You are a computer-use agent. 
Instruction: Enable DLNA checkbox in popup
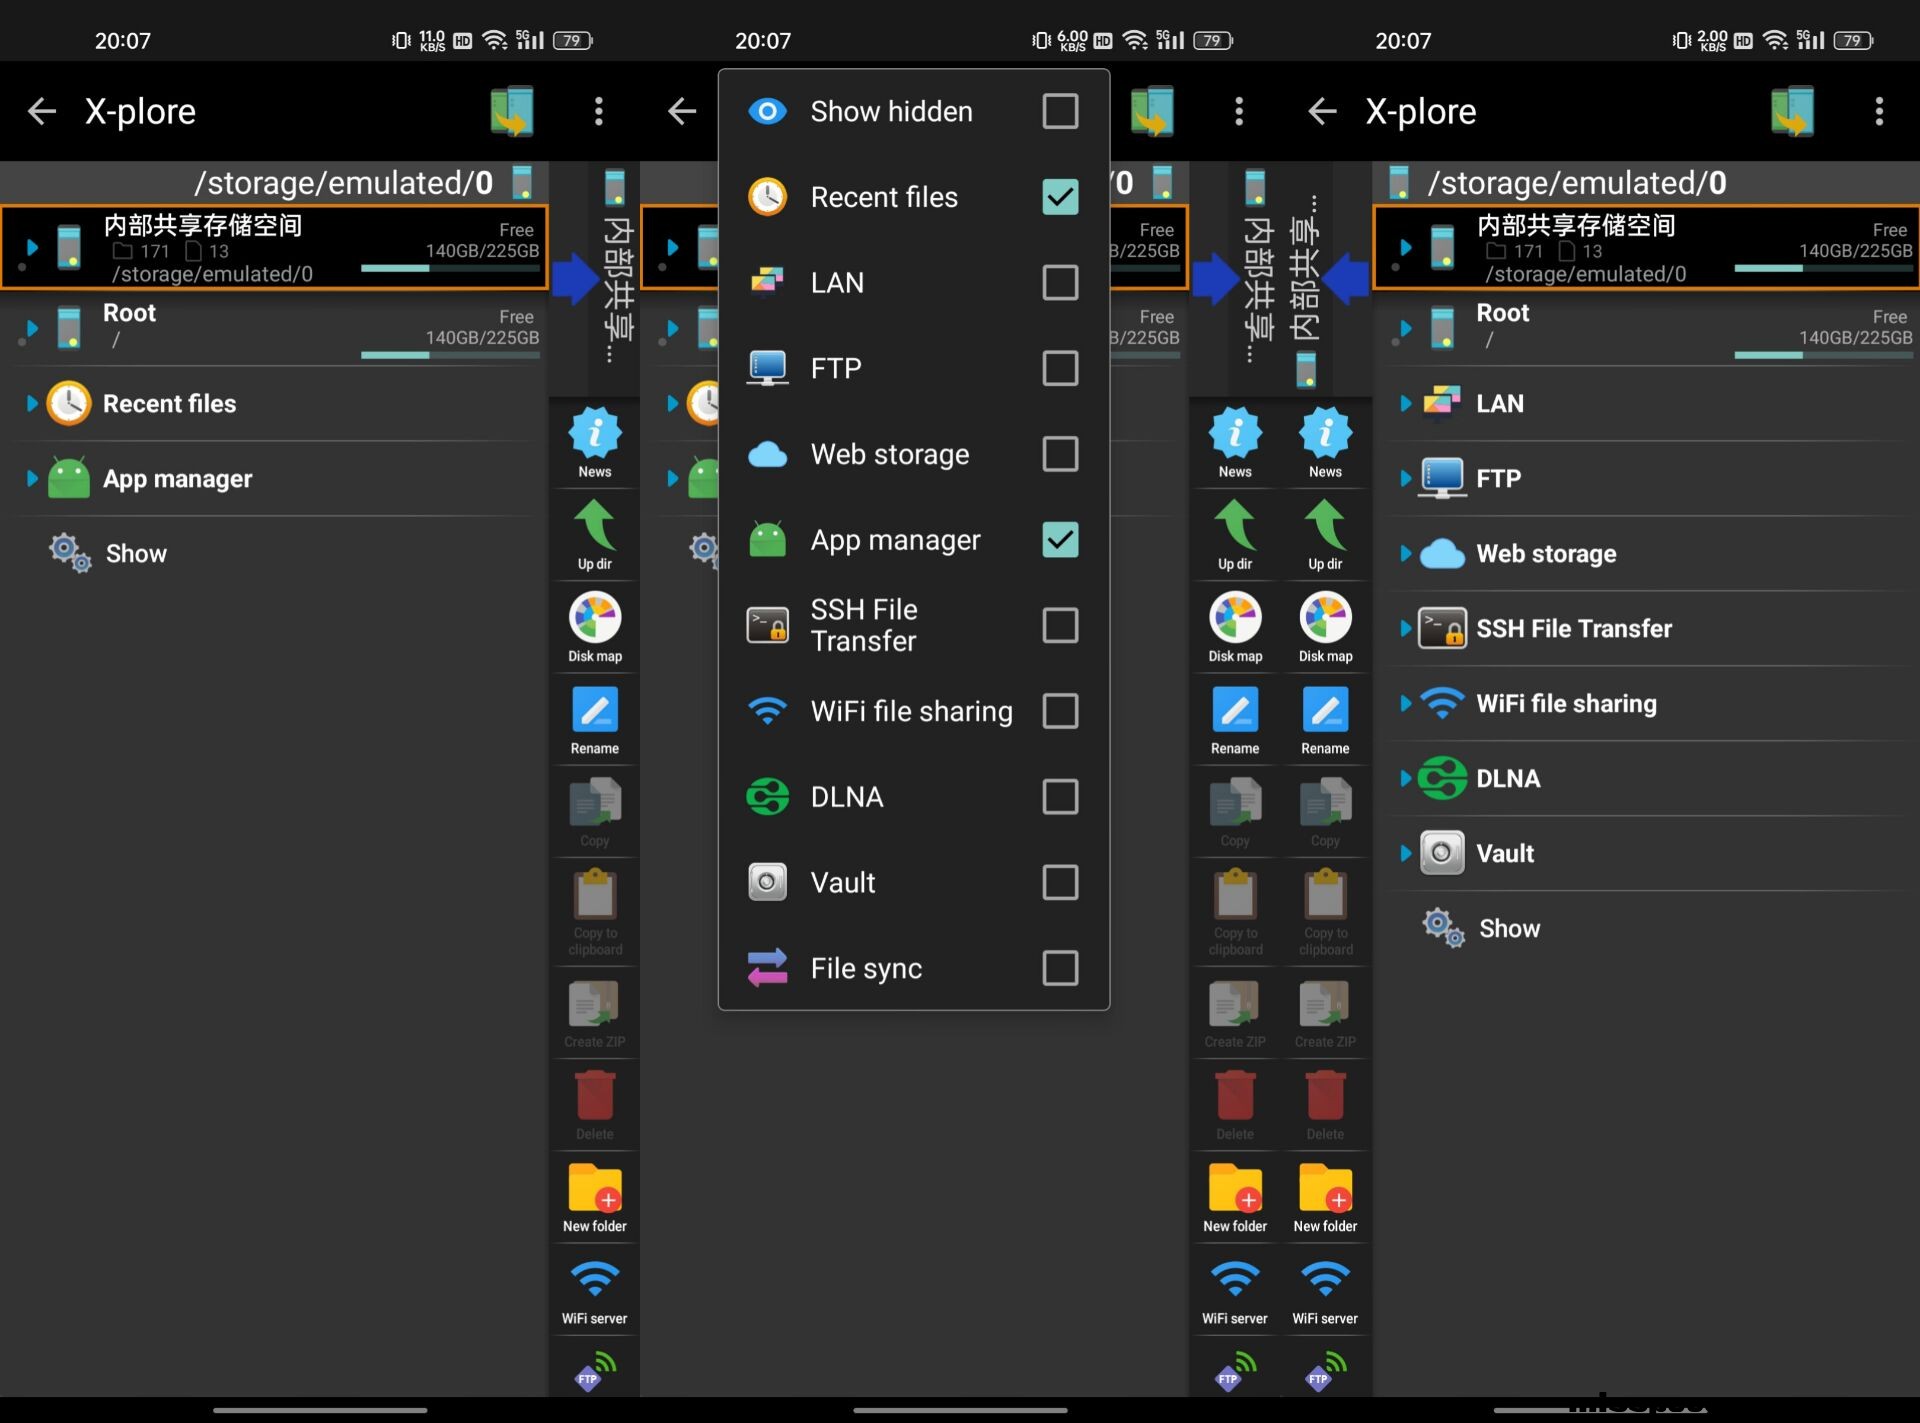(1060, 797)
